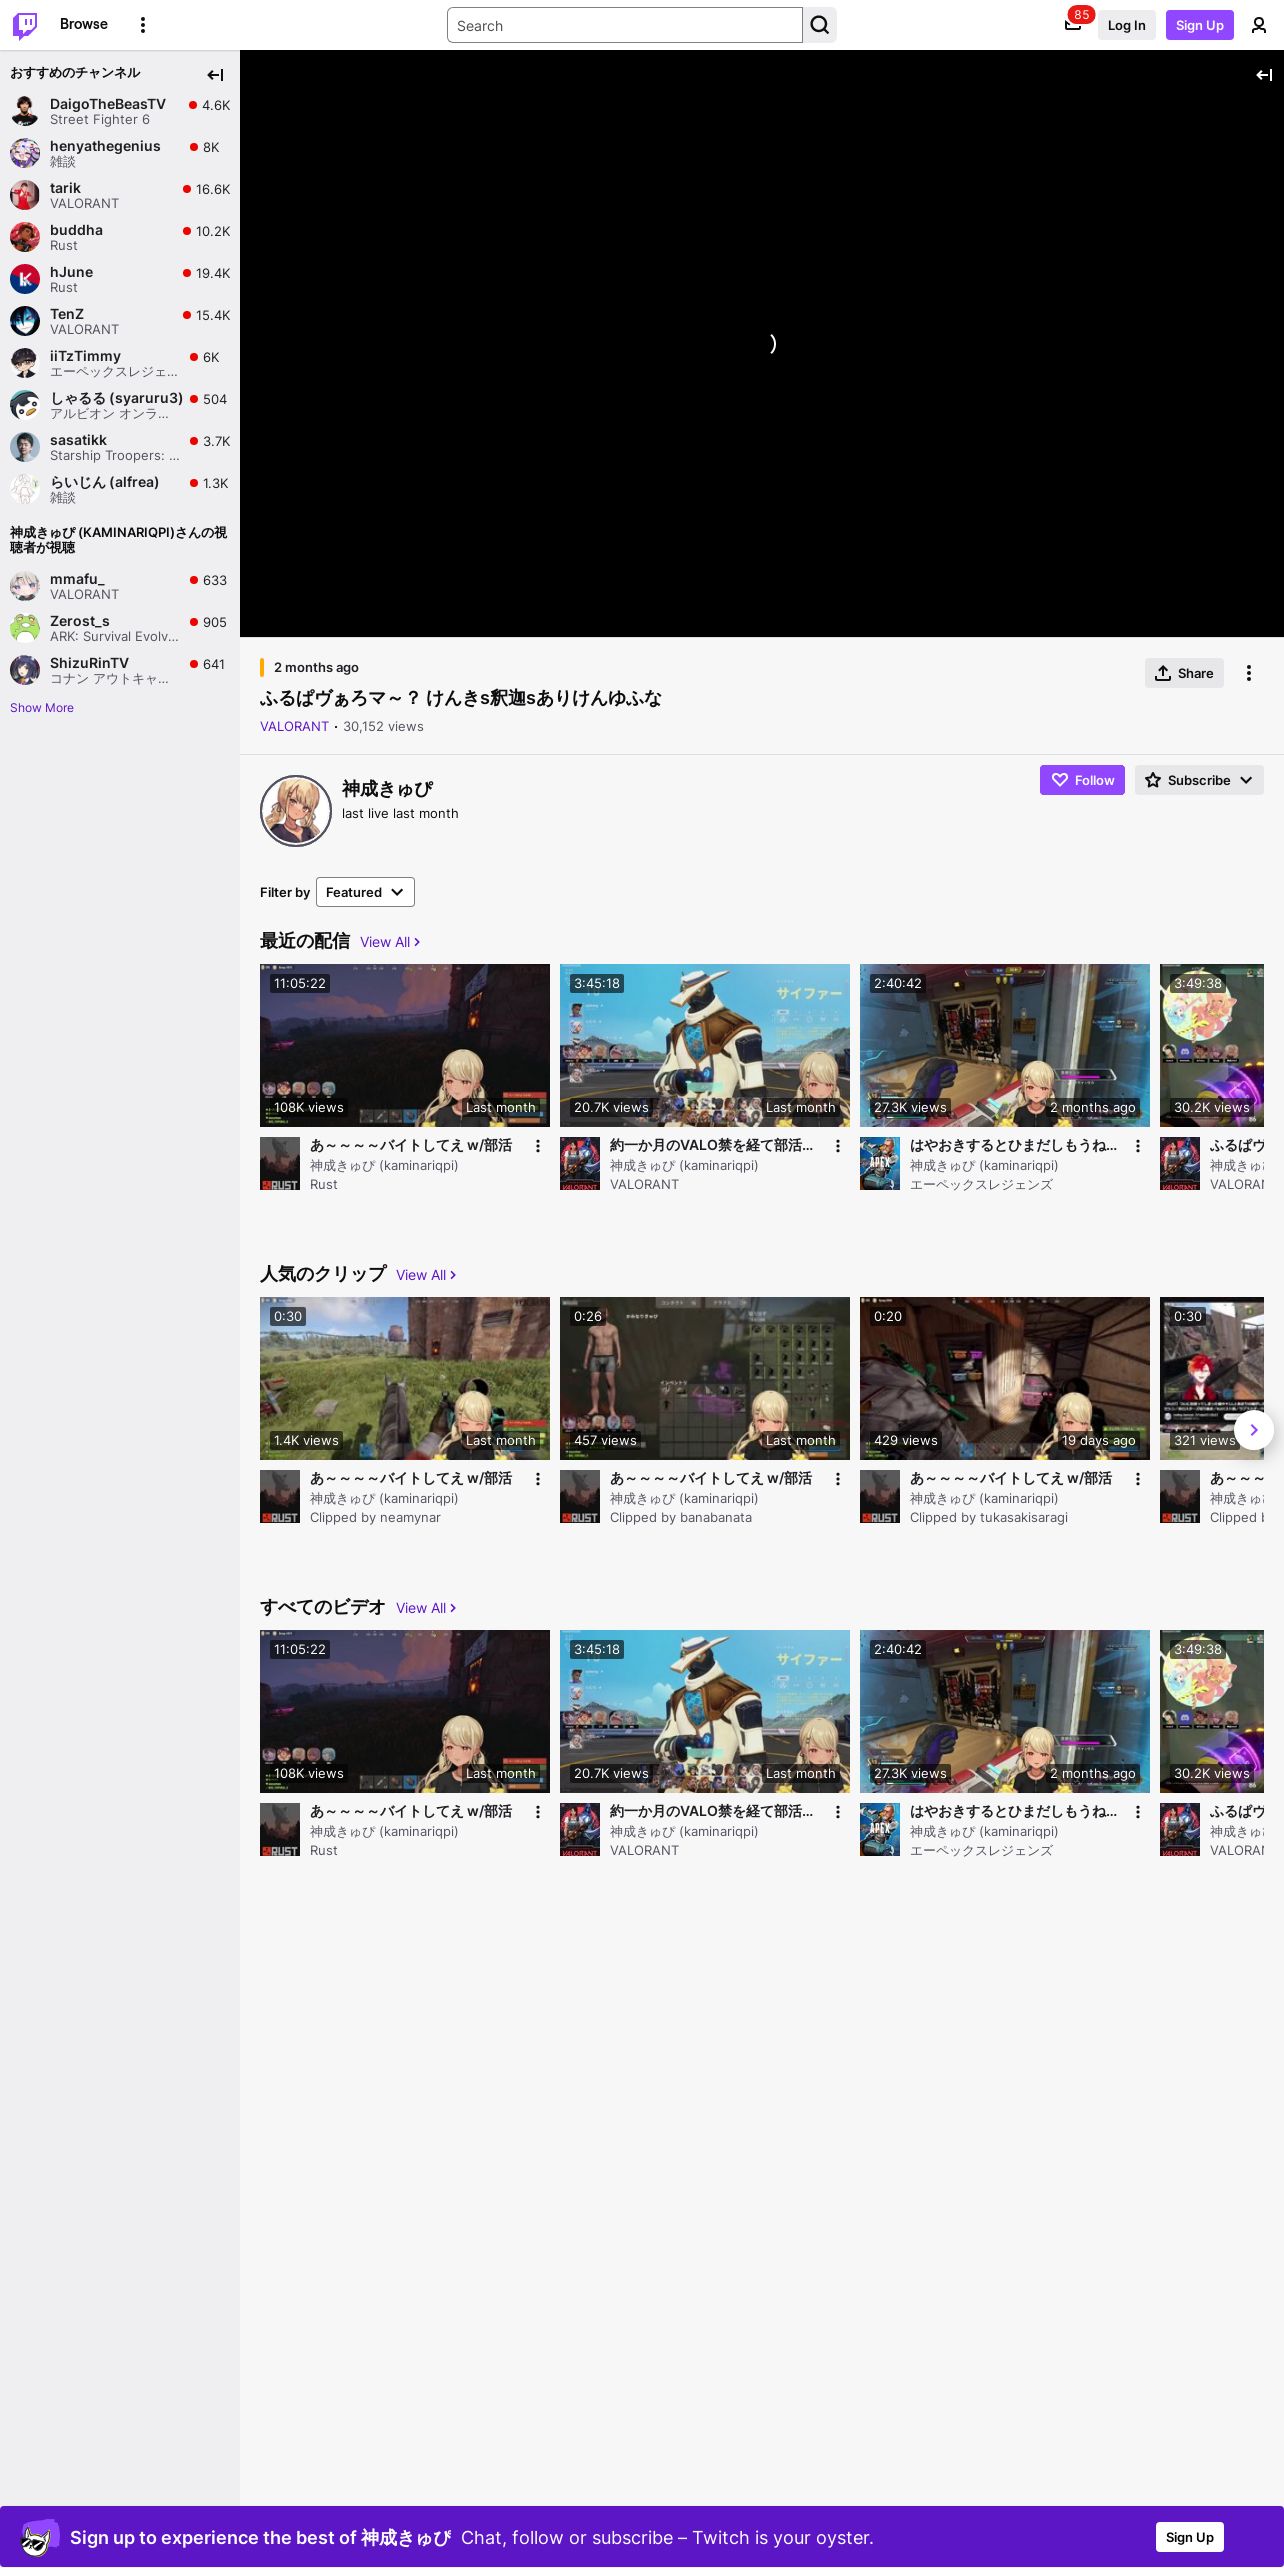Open options for はやおきする video in all videos
The image size is (1284, 2568).
pos(1137,1812)
